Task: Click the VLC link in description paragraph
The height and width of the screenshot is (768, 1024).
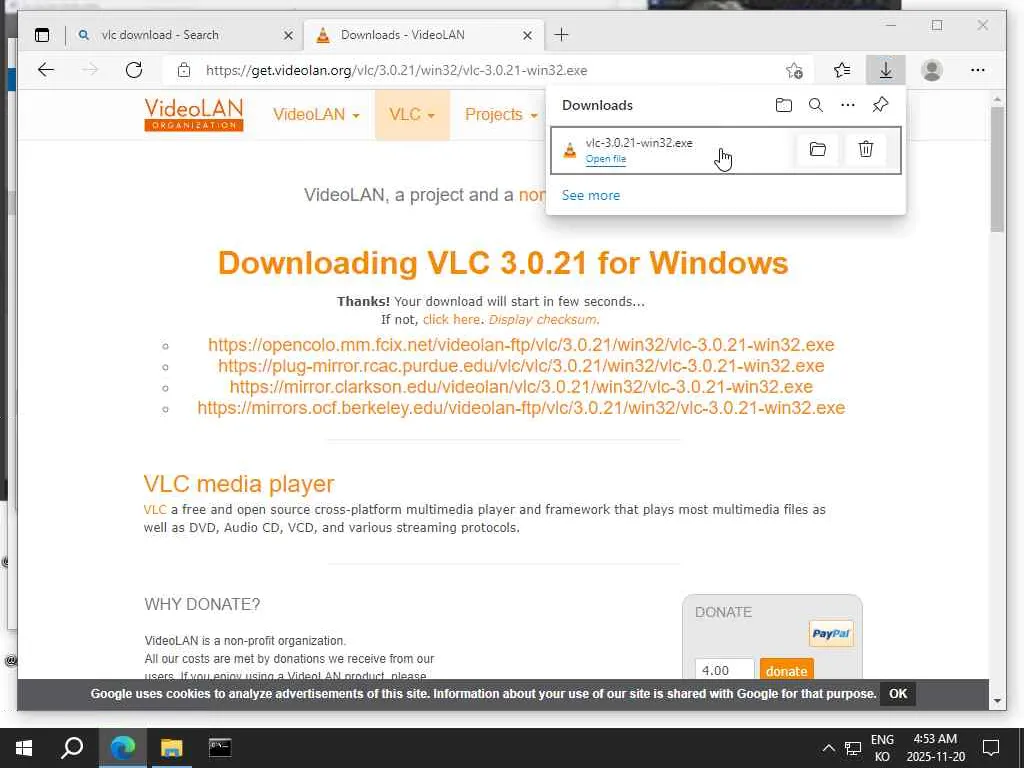Action: tap(155, 509)
